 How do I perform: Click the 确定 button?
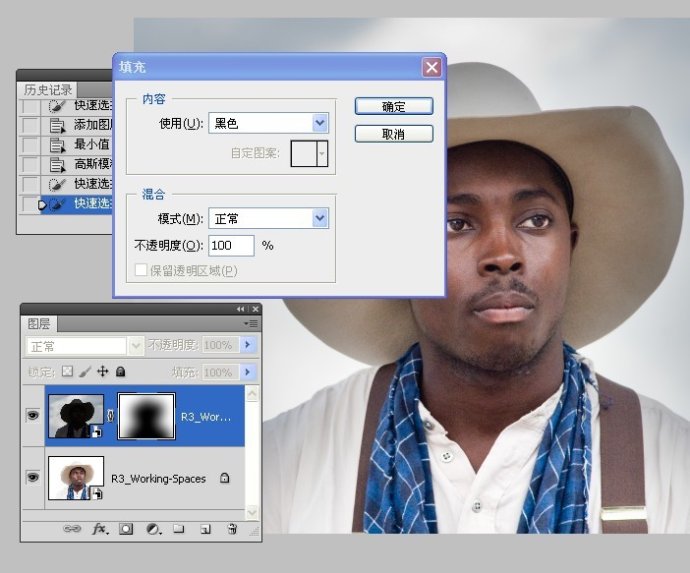pyautogui.click(x=394, y=106)
